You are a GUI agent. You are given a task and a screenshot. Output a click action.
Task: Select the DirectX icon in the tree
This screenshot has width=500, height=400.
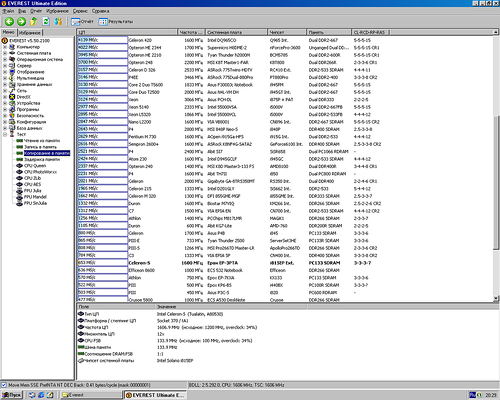tap(12, 97)
